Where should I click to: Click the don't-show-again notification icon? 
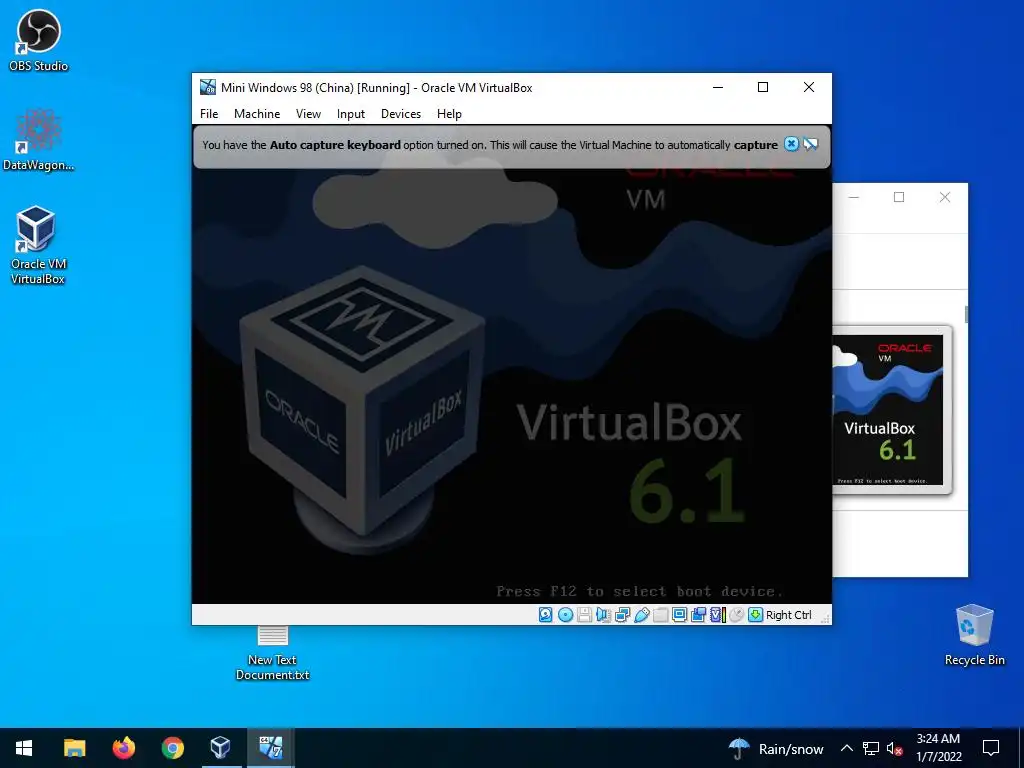811,144
